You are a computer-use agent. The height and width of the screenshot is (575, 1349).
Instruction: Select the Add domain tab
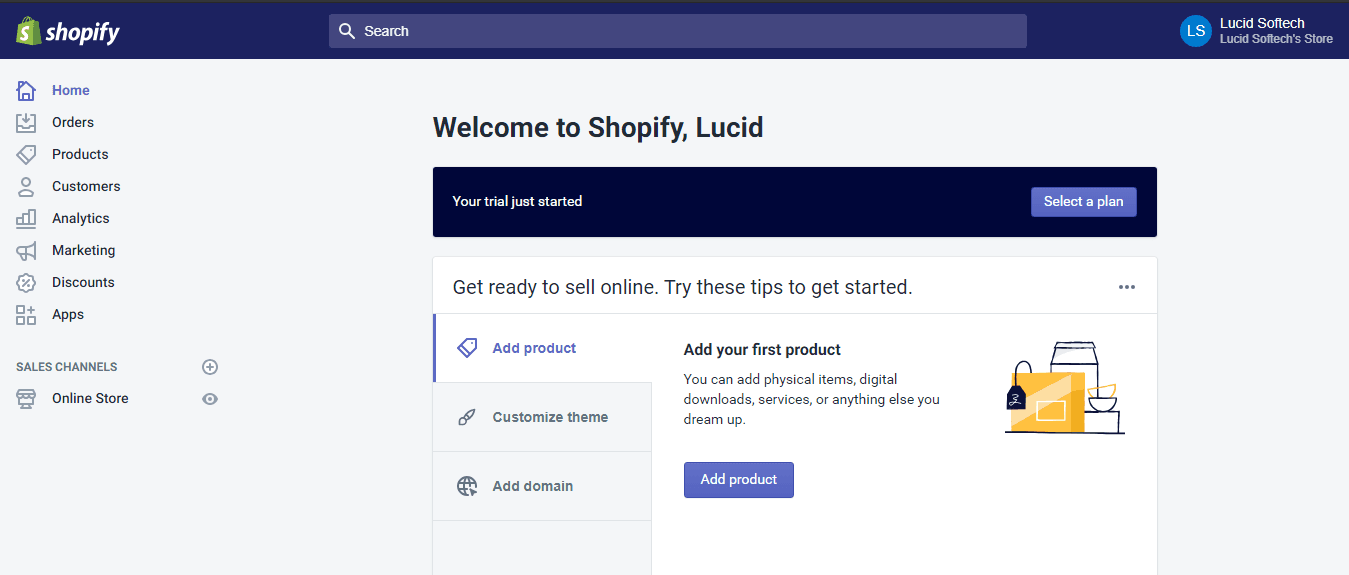click(x=542, y=486)
